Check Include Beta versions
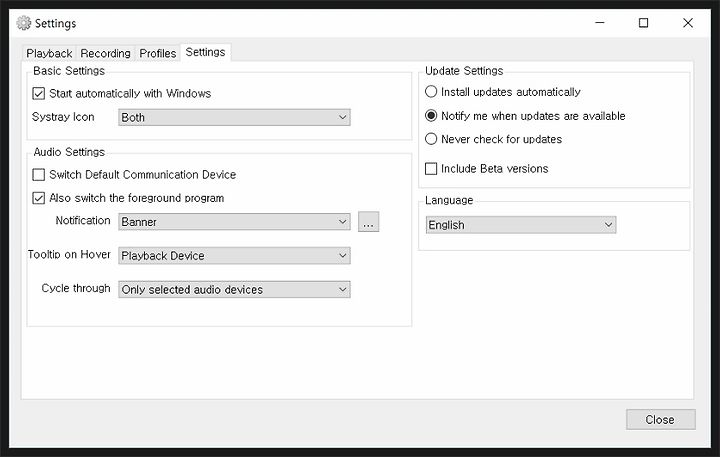 click(x=431, y=169)
